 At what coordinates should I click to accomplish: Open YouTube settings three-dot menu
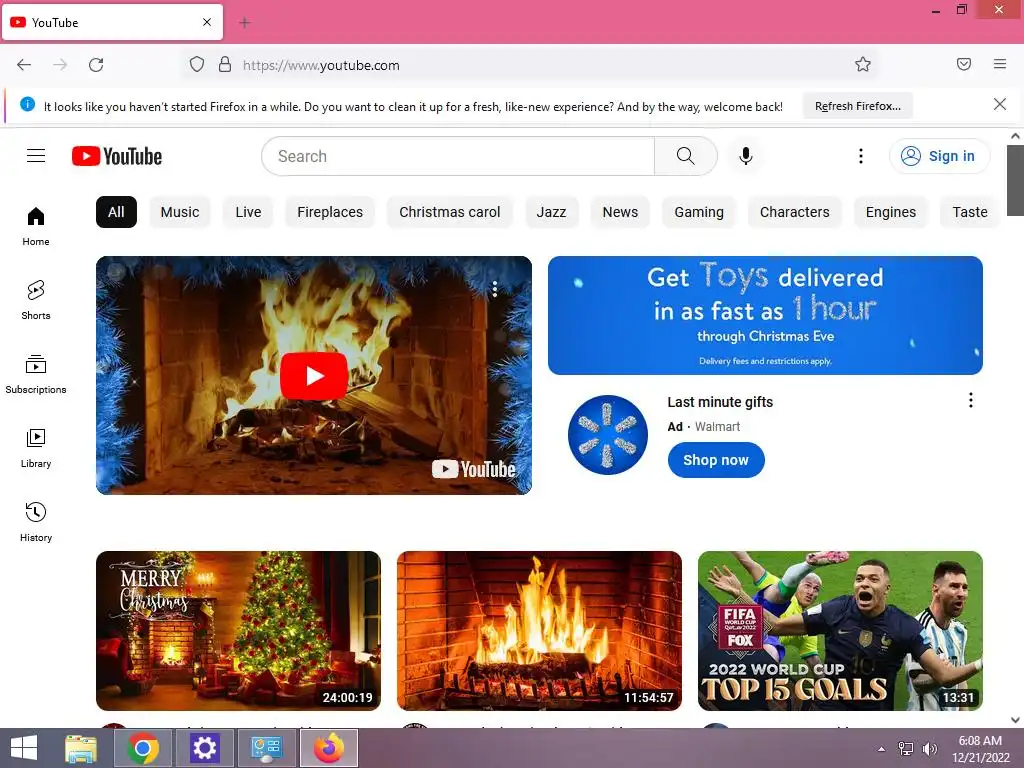[x=861, y=156]
